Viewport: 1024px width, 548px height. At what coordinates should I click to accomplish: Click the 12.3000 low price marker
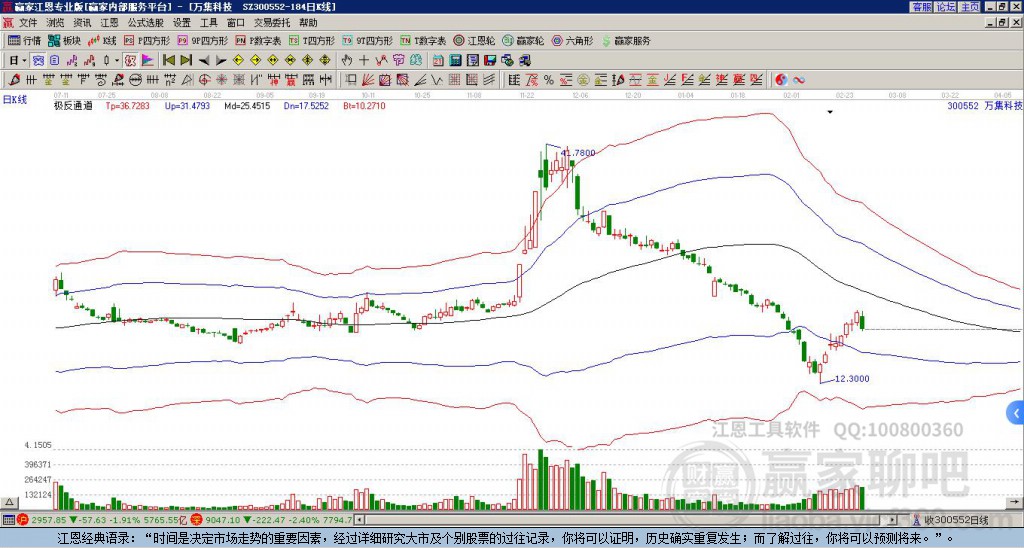coord(852,379)
